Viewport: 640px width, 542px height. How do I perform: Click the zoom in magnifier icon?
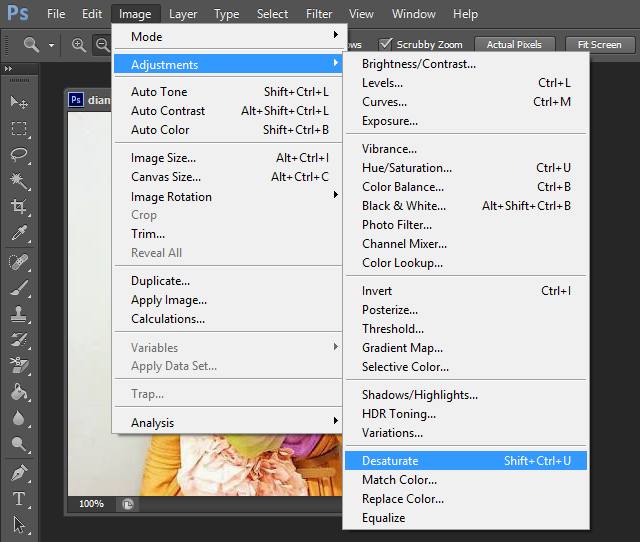click(79, 45)
